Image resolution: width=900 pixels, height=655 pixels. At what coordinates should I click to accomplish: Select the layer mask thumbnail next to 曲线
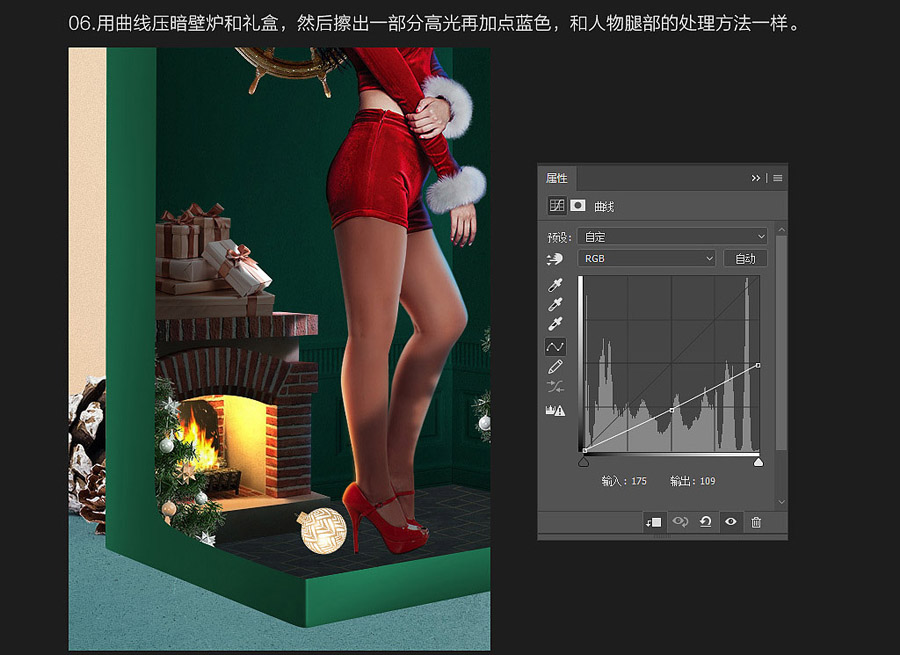(x=576, y=204)
